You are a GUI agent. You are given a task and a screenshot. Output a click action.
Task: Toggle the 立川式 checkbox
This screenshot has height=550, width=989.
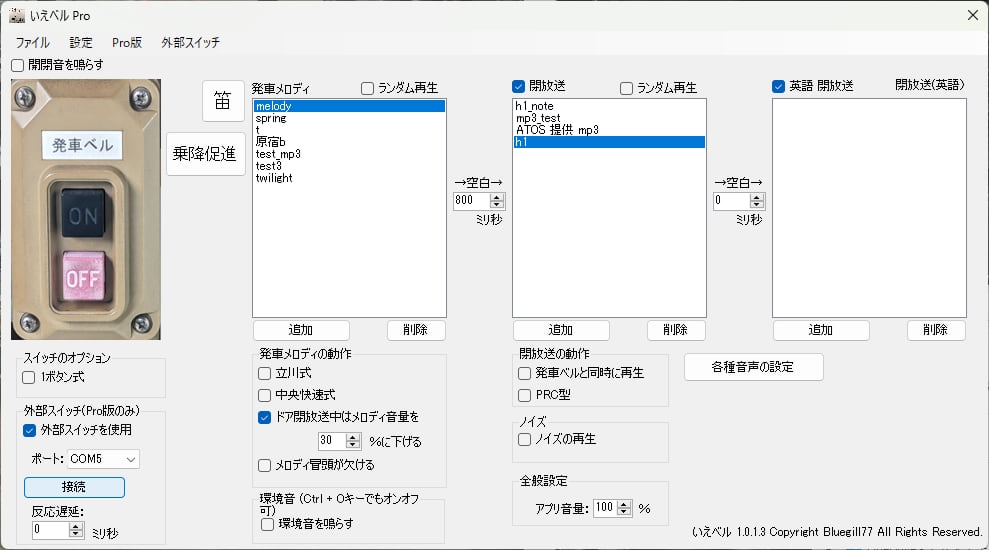[x=265, y=372]
